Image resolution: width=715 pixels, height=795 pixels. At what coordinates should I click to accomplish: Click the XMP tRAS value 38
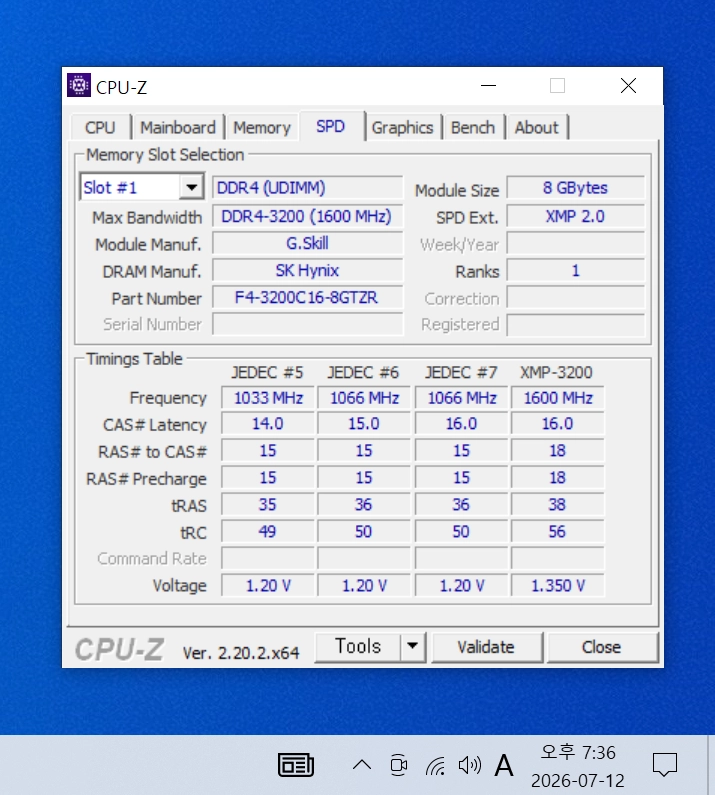(x=558, y=504)
